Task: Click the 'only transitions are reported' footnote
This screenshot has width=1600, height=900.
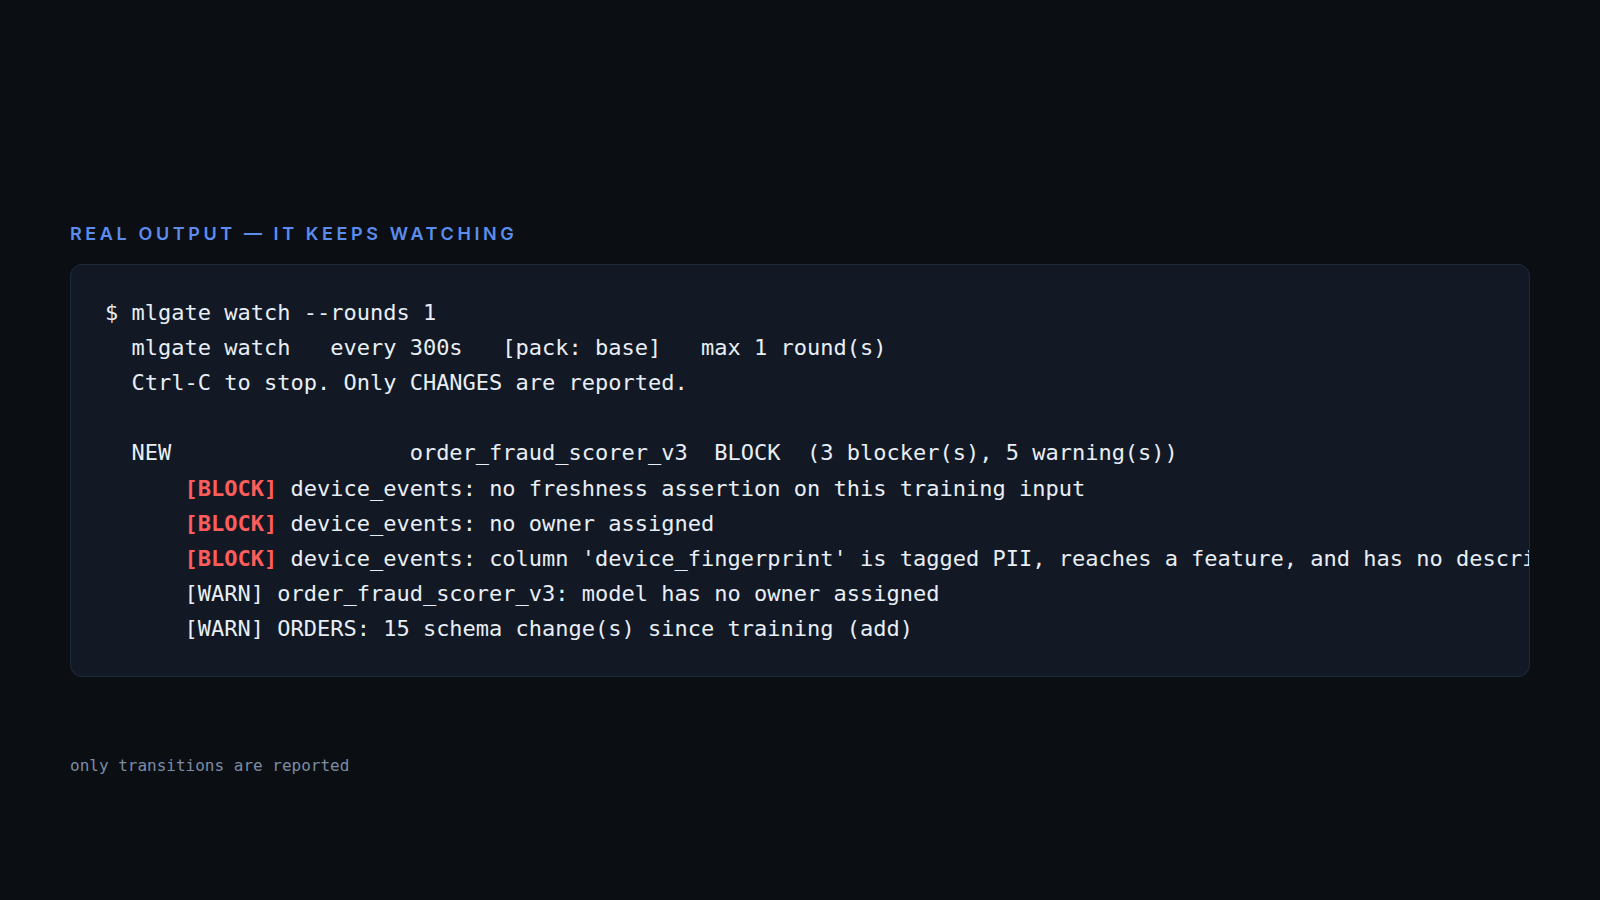Action: (210, 765)
